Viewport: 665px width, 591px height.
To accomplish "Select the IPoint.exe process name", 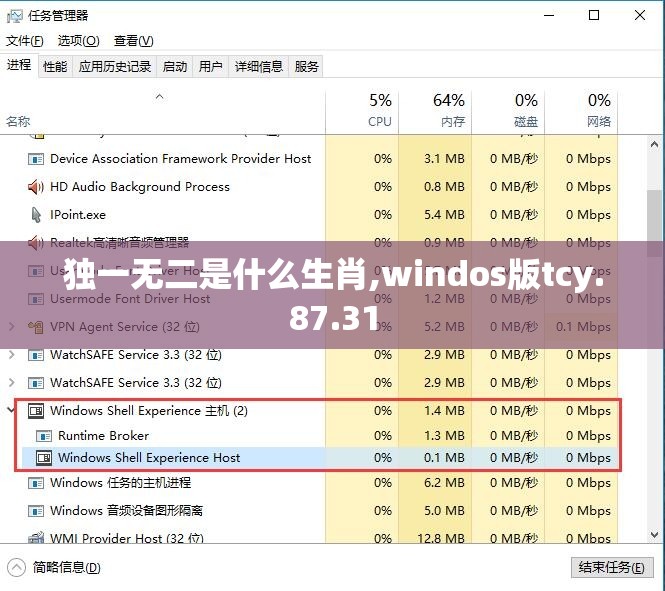I will [78, 215].
